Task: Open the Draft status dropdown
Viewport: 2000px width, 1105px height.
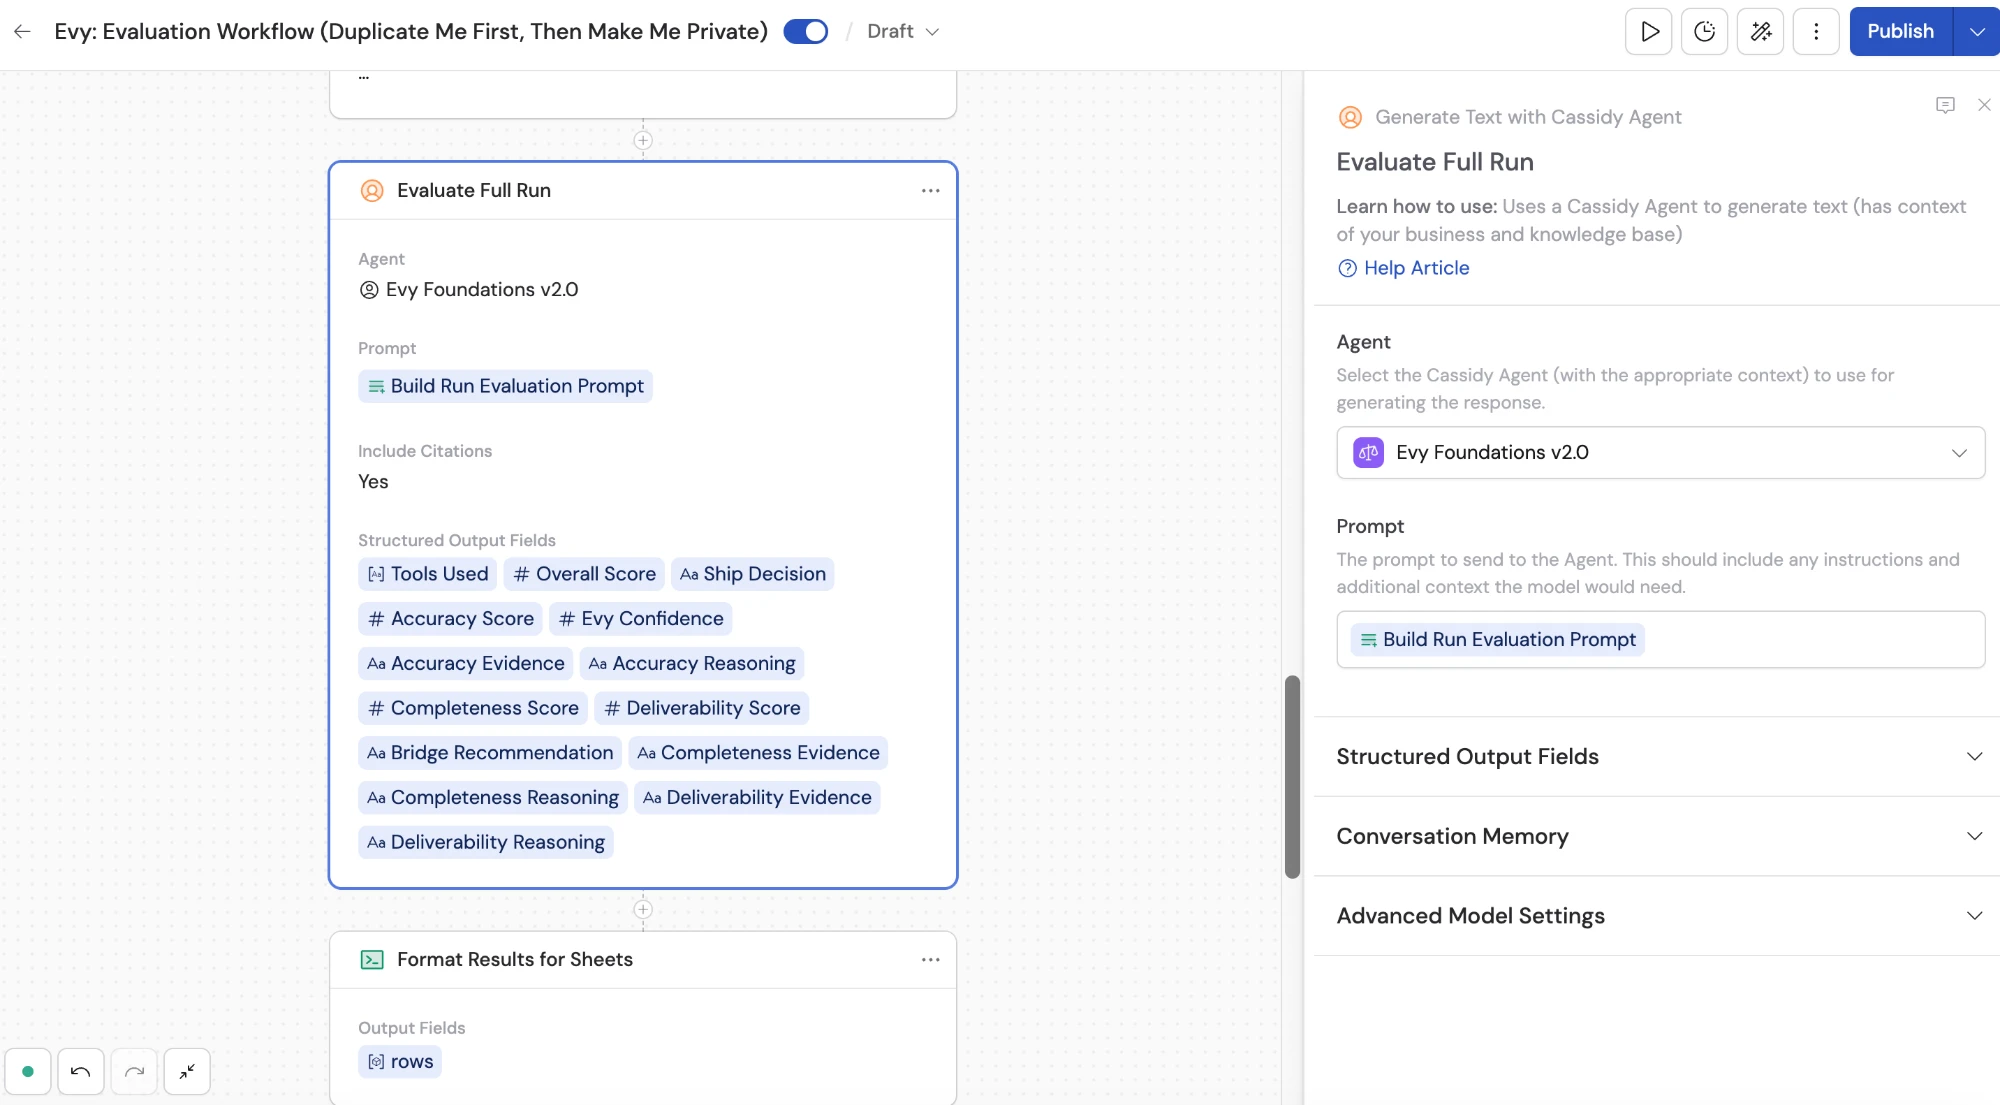Action: [x=903, y=31]
